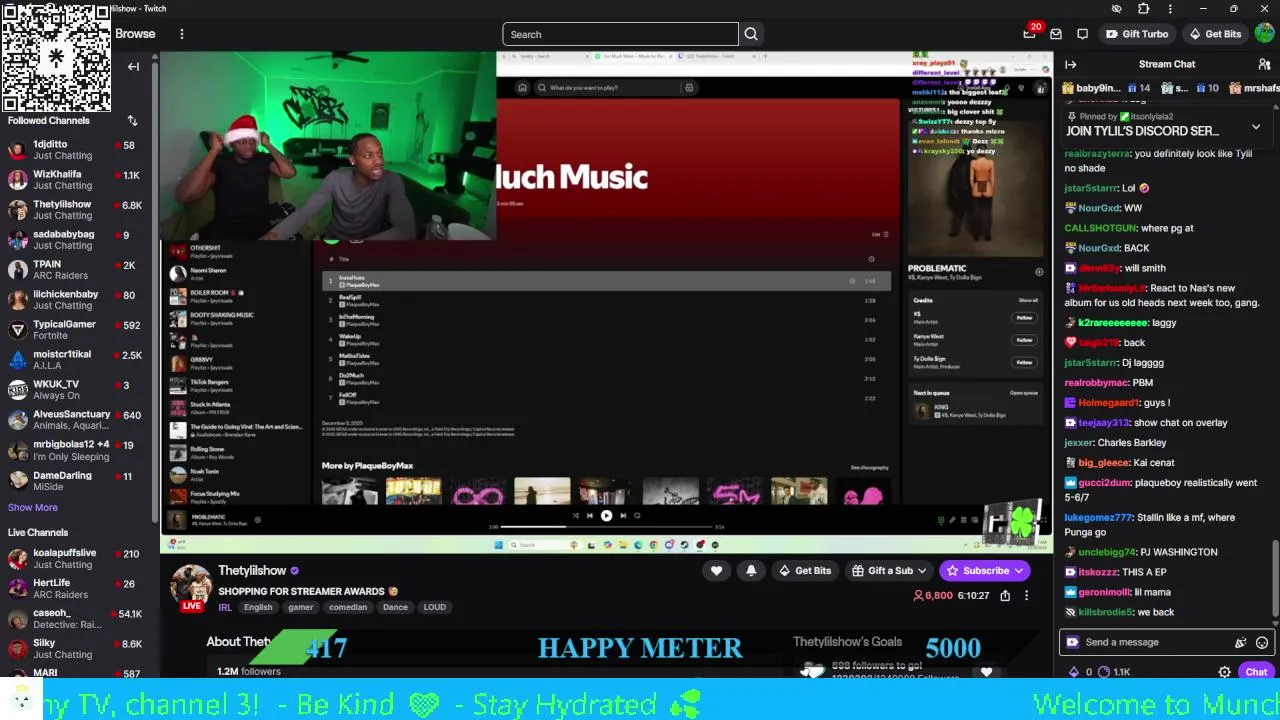The image size is (1280, 720).
Task: Toggle follow heart for Thetylilshow
Action: [716, 570]
